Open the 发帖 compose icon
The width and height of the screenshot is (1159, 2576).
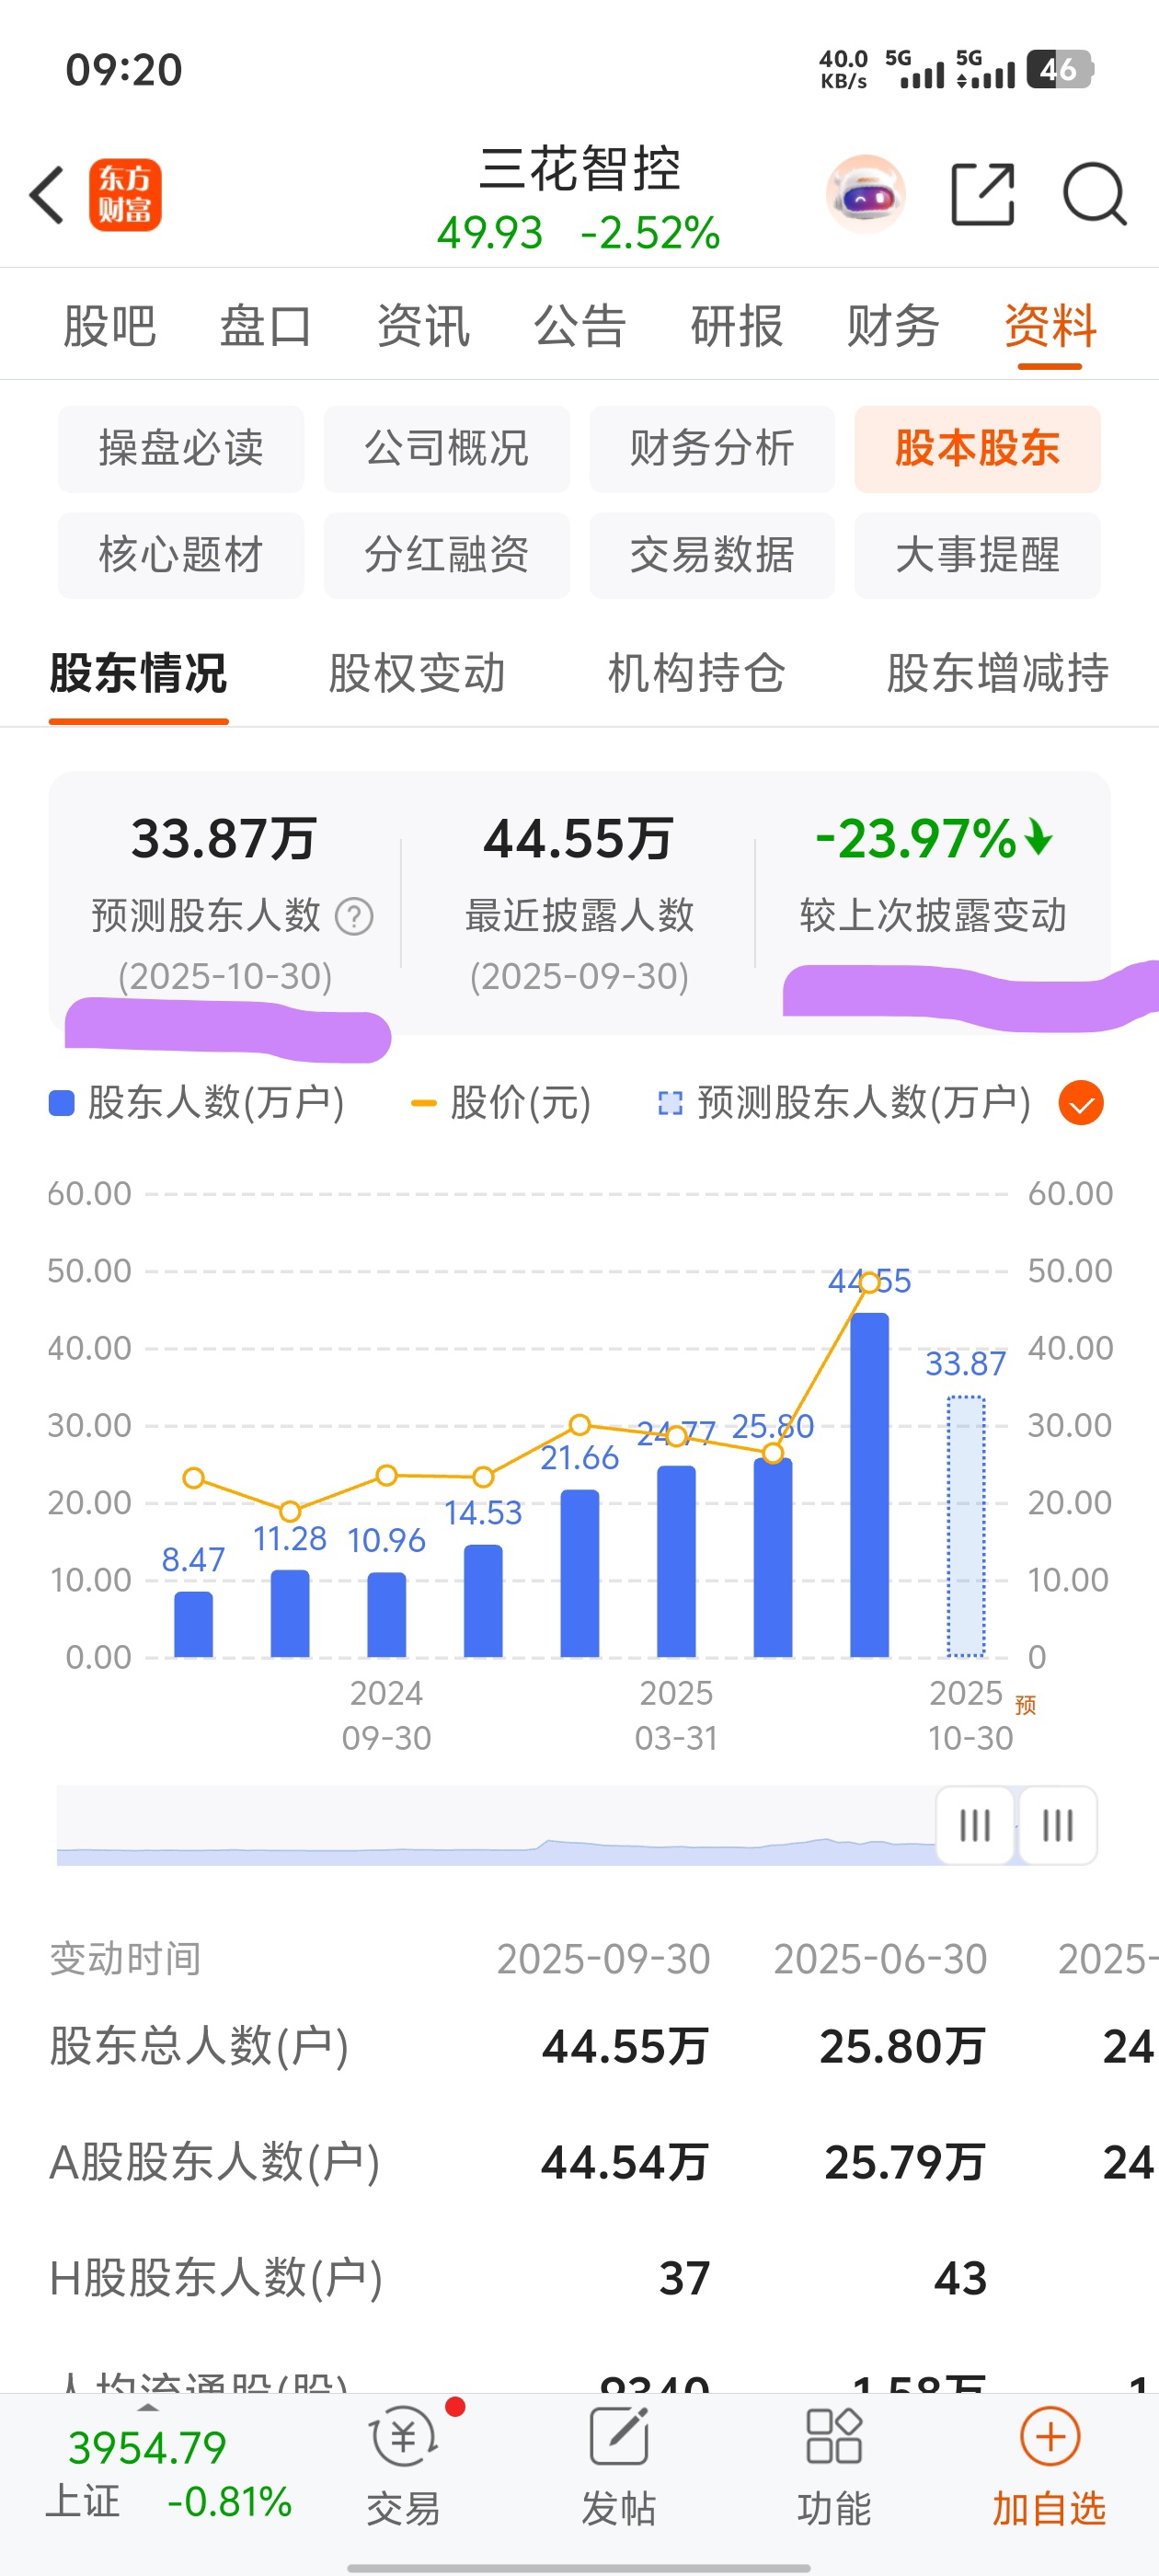pos(619,2437)
